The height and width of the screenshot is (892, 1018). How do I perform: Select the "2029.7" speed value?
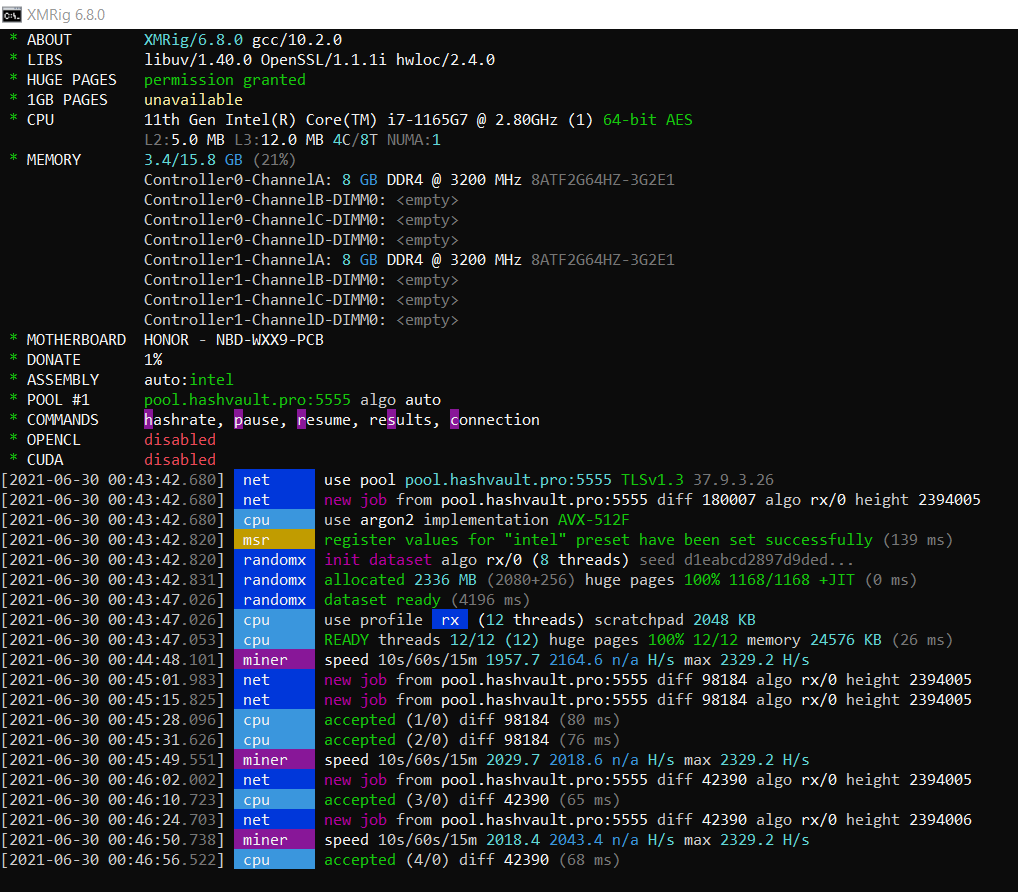pos(513,760)
